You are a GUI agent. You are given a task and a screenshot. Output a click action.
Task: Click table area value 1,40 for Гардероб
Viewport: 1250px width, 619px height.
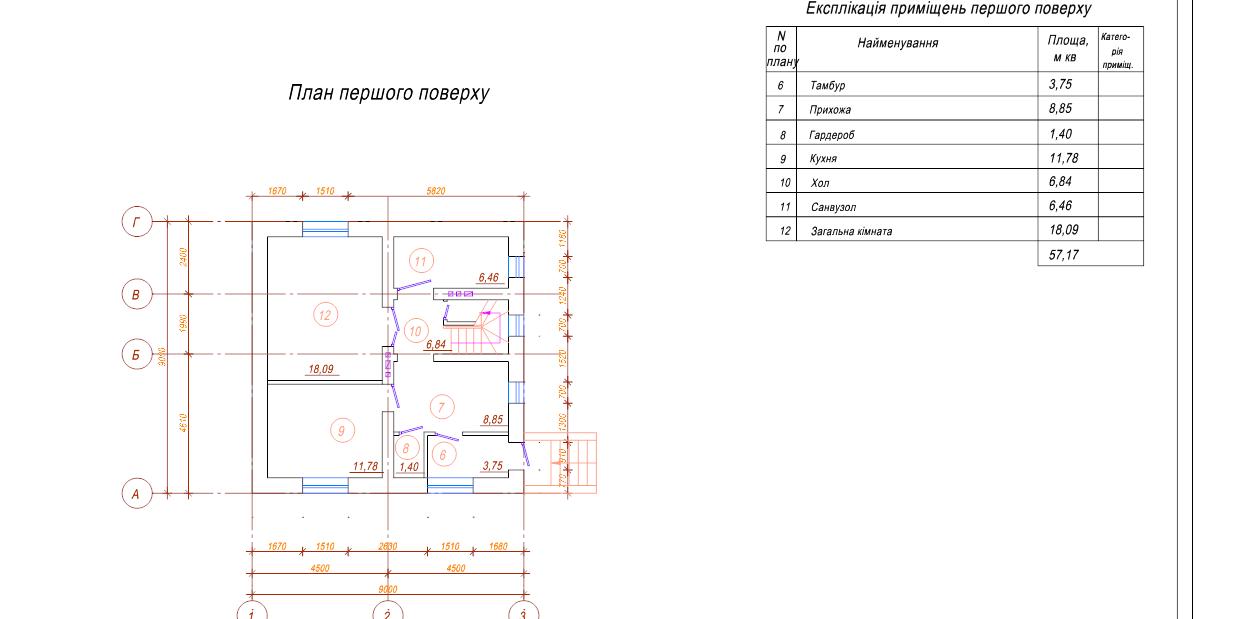1060,134
